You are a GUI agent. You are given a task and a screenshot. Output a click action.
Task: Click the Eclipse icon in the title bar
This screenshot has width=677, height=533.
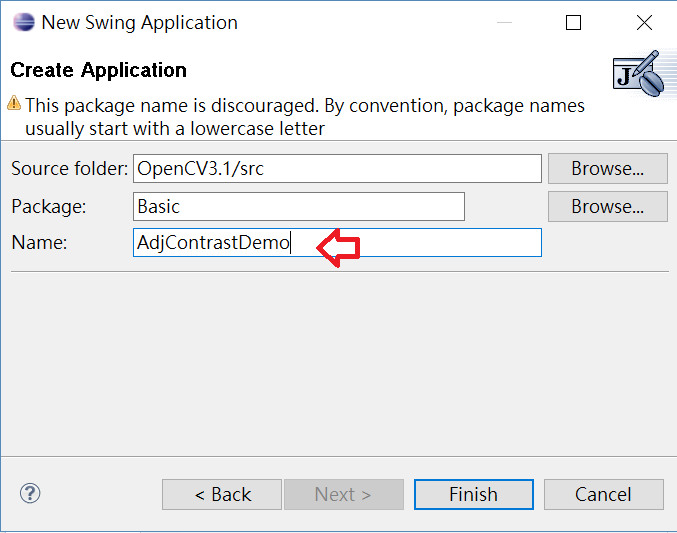24,22
